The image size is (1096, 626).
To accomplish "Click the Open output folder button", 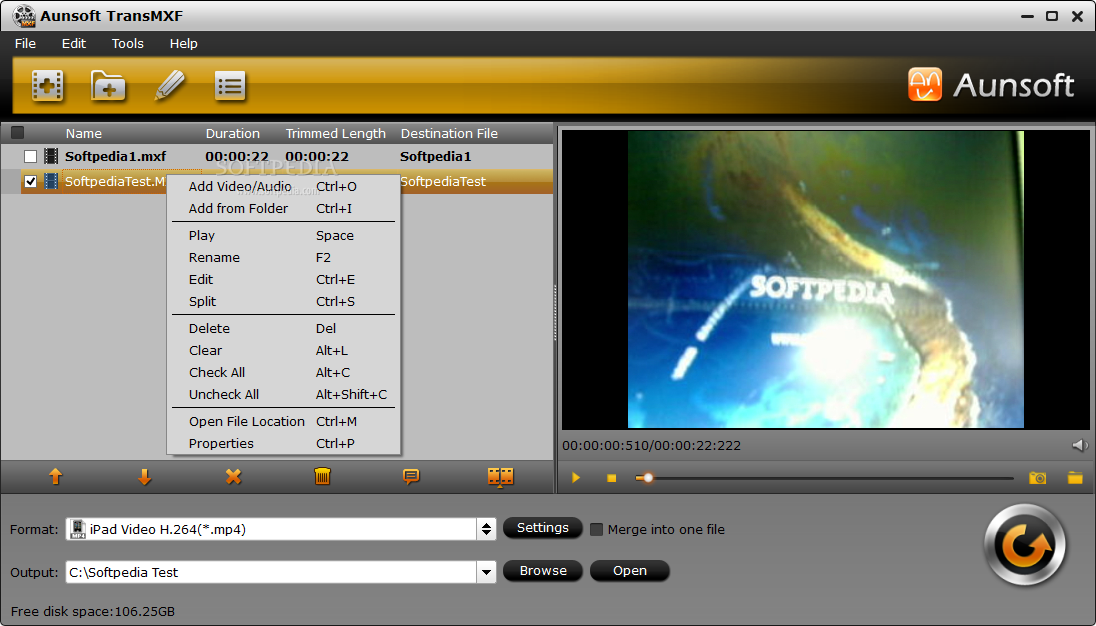I will coord(630,571).
